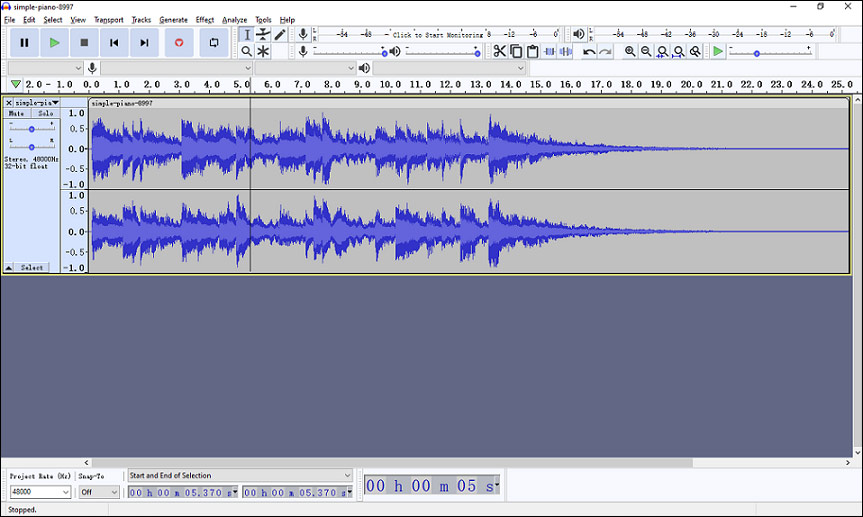
Task: Skip to End of the track
Action: pos(144,42)
